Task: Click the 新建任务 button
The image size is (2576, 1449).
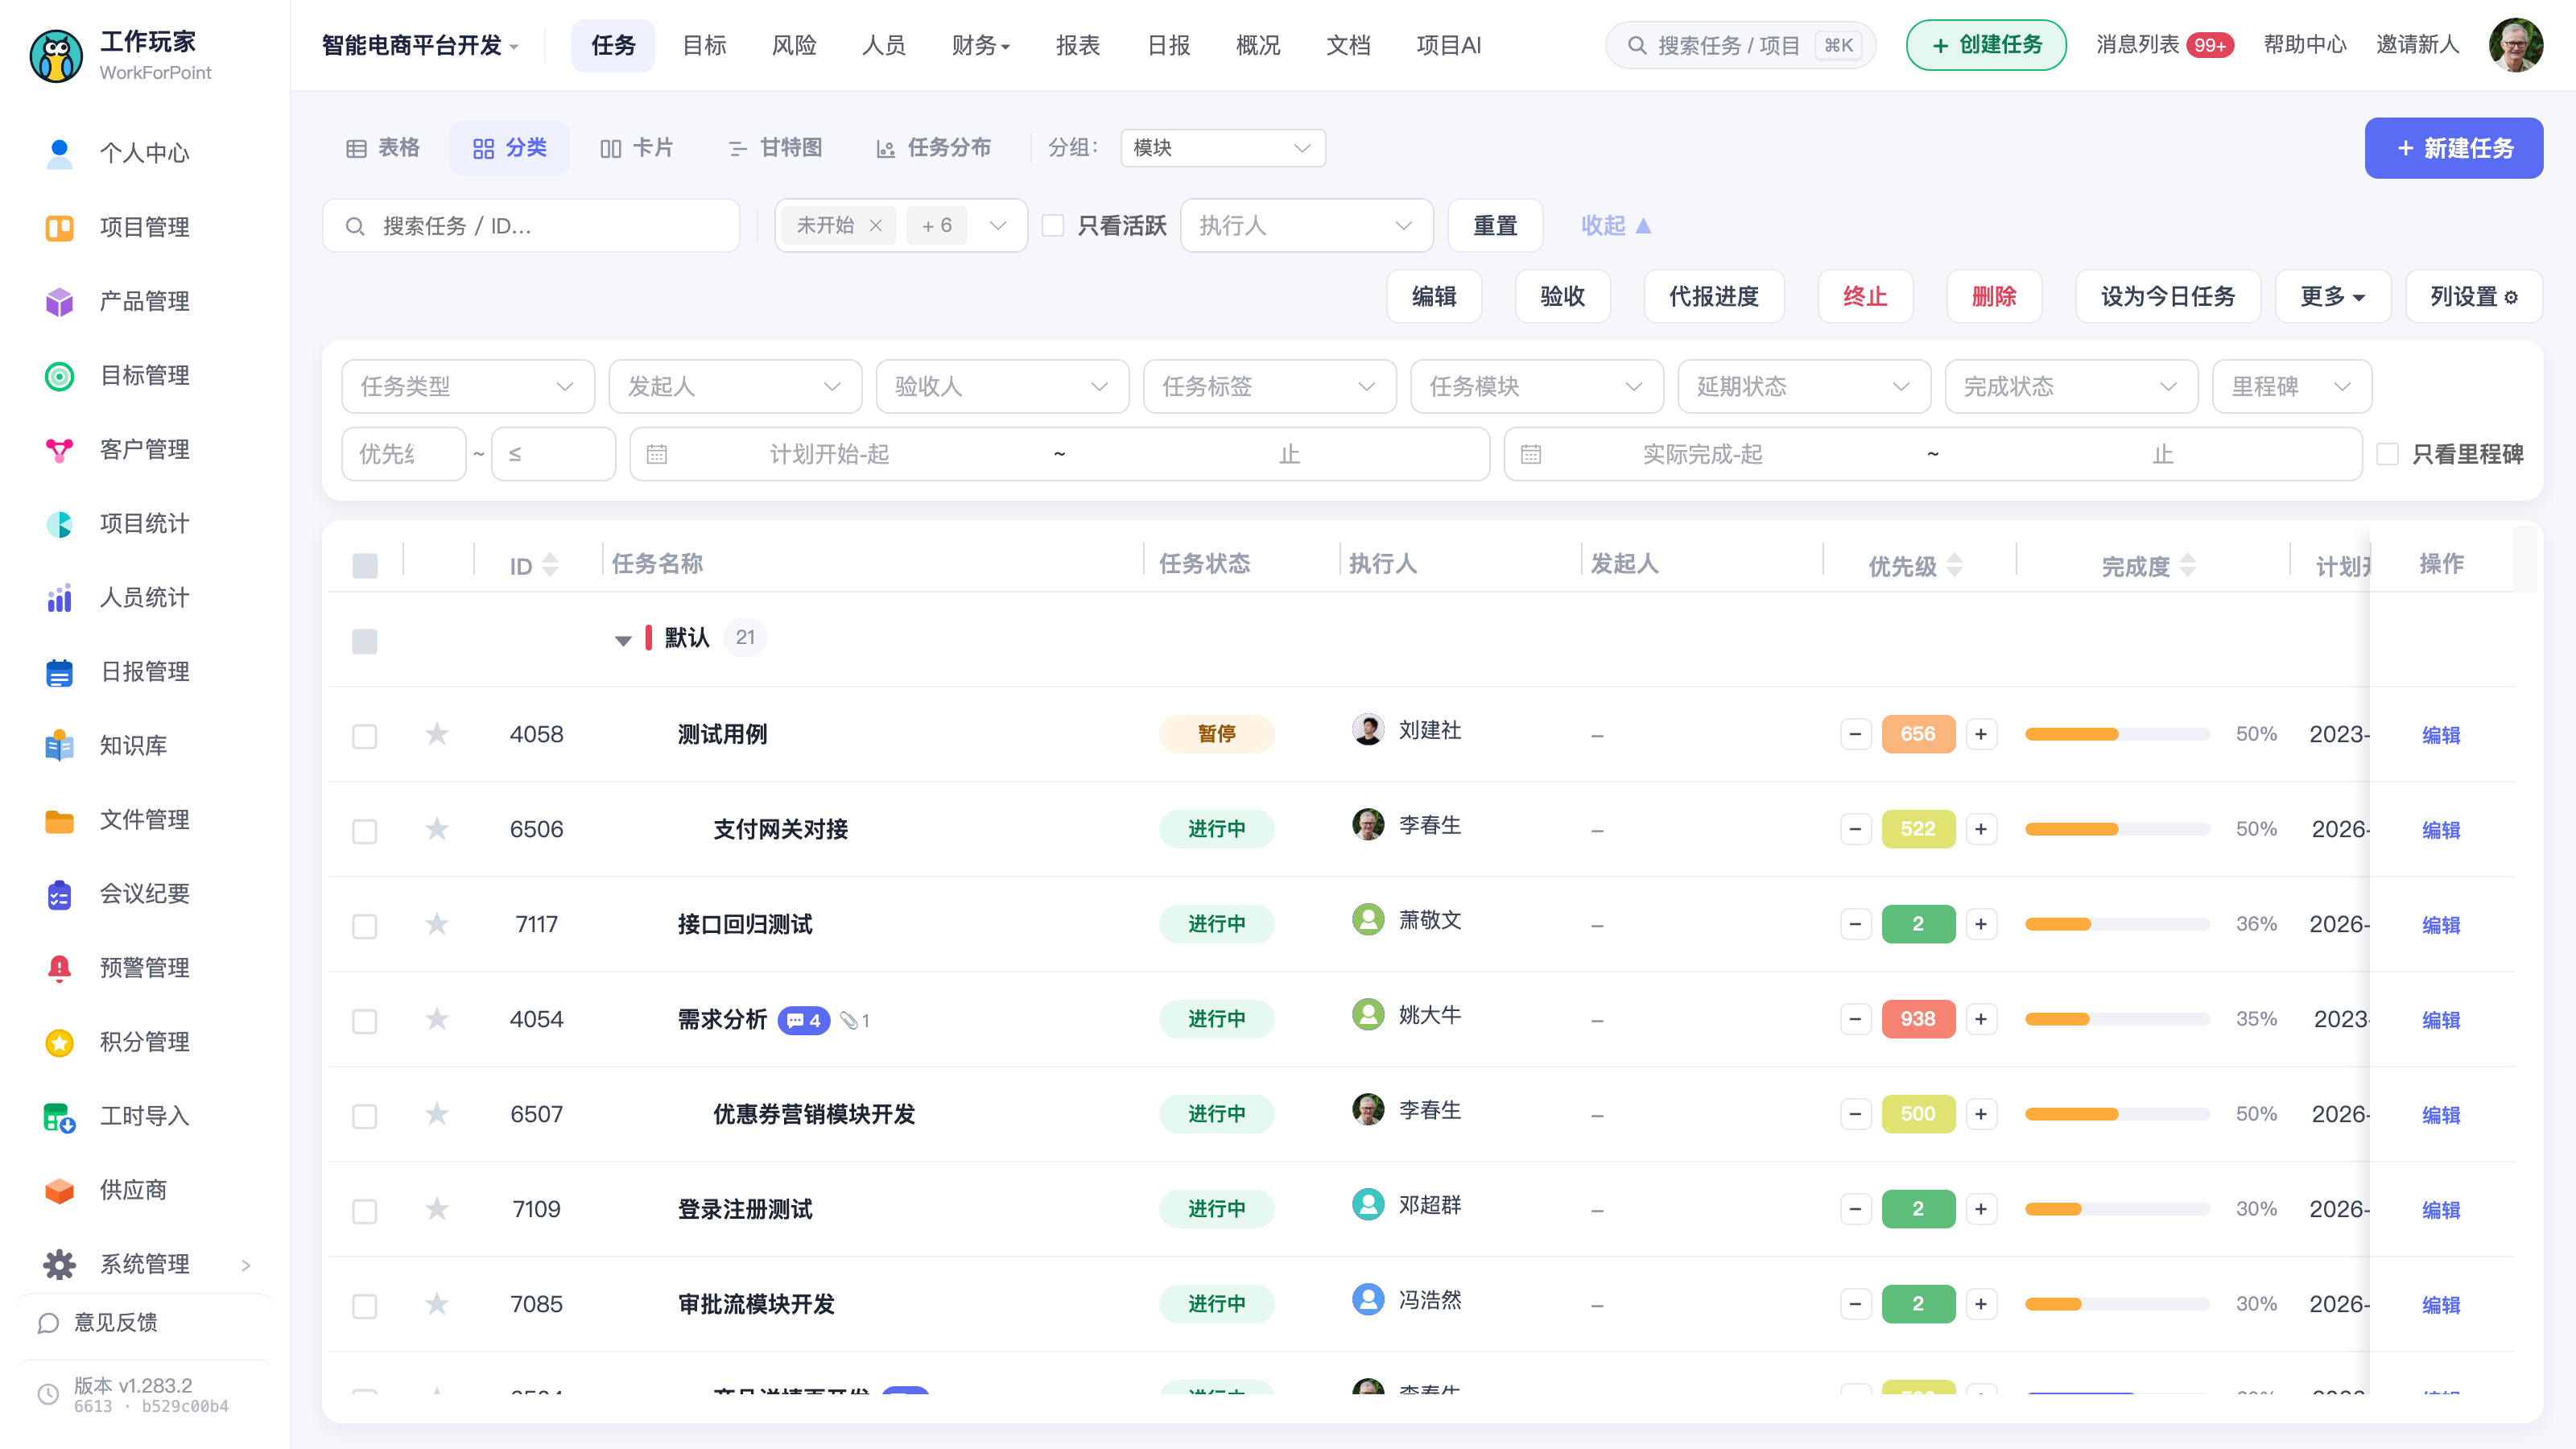Action: (x=2454, y=148)
